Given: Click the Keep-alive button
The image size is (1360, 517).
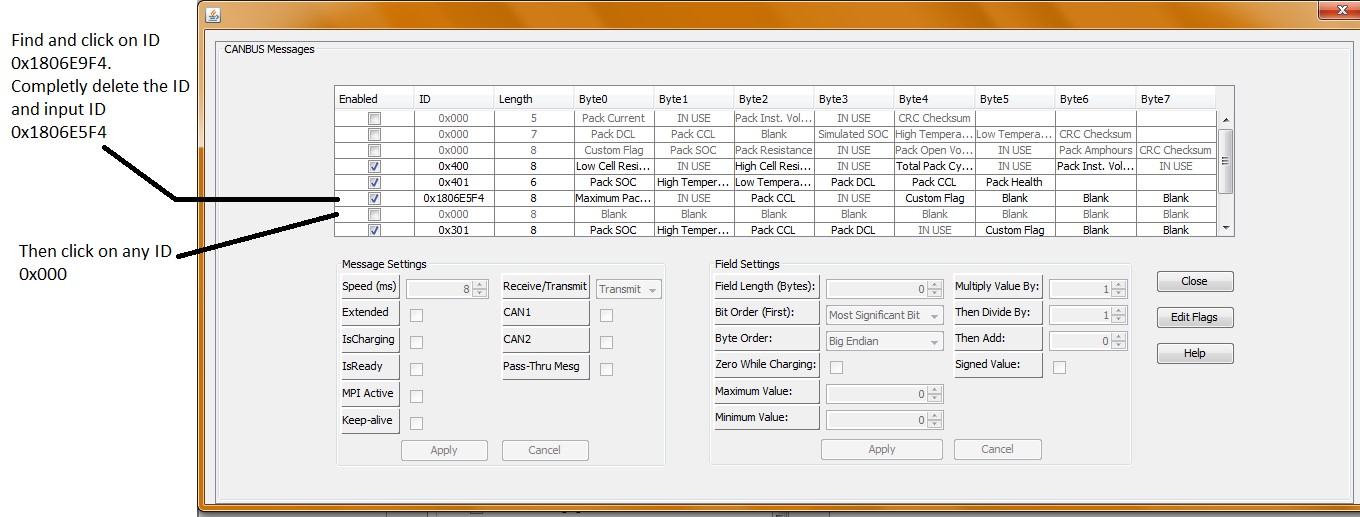Looking at the screenshot, I should pyautogui.click(x=368, y=420).
